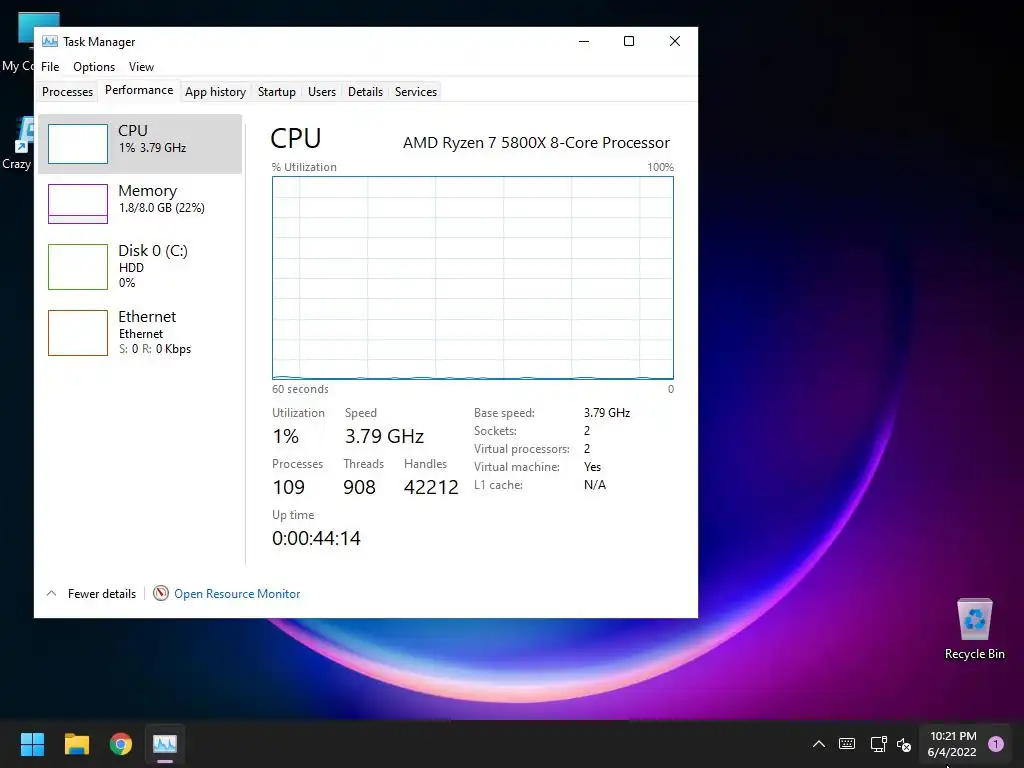Click the muted volume tray icon

point(904,744)
